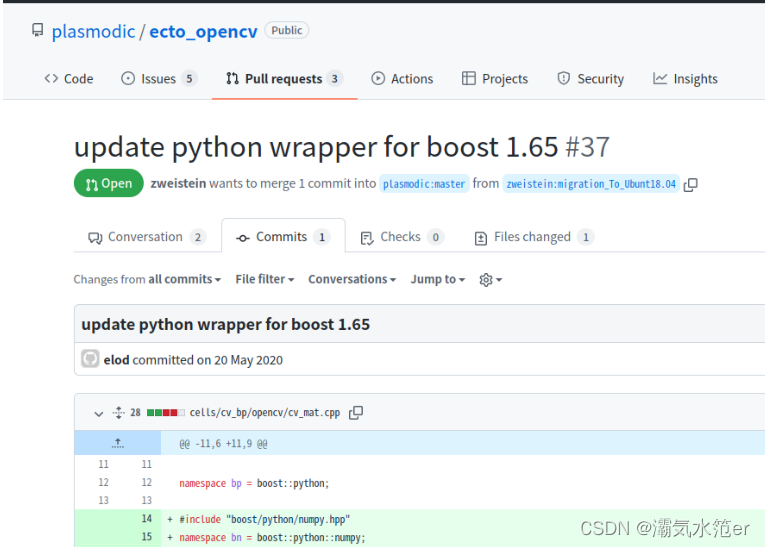Expand up hidden lines above line 11
765x547 pixels.
tap(118, 443)
